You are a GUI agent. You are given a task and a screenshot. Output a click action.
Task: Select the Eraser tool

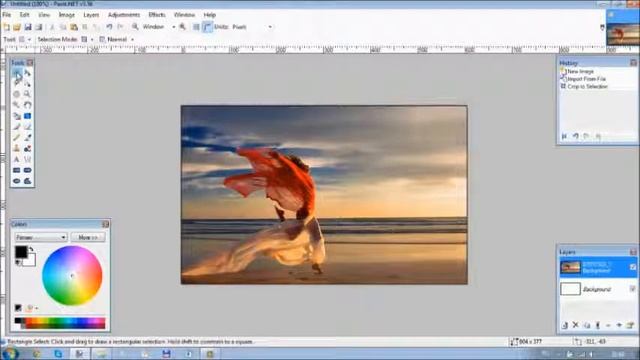point(27,127)
